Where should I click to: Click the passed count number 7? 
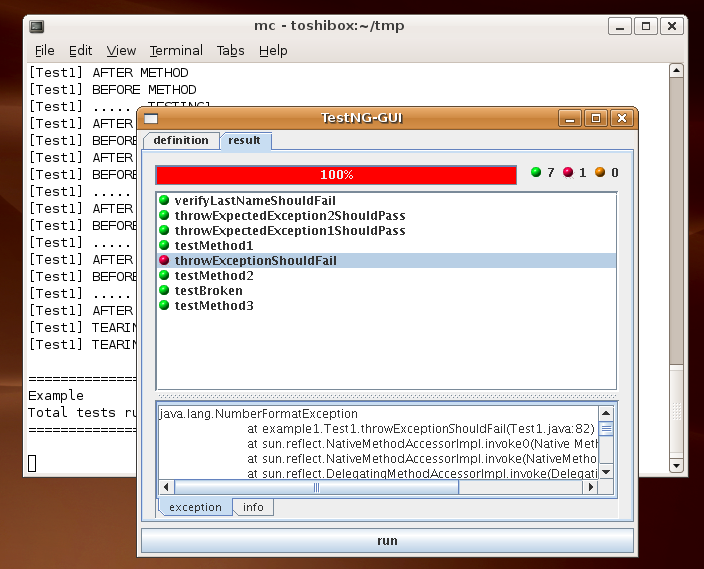point(551,172)
